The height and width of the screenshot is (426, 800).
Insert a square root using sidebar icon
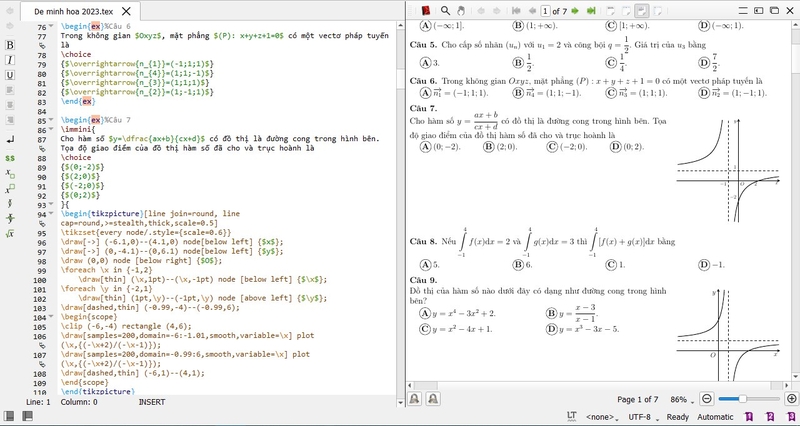[x=10, y=234]
